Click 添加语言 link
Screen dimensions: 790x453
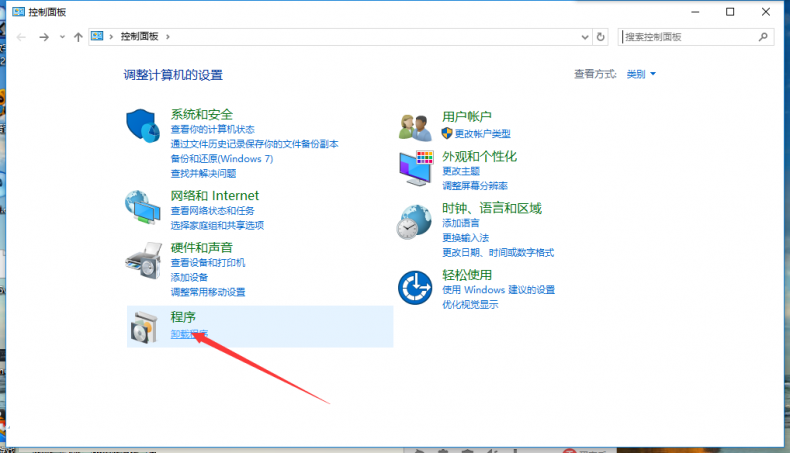click(460, 223)
